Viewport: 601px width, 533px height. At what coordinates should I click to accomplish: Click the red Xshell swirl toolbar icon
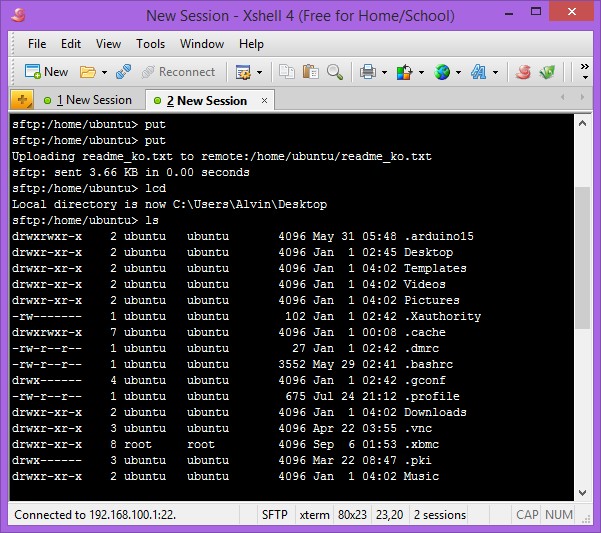523,72
